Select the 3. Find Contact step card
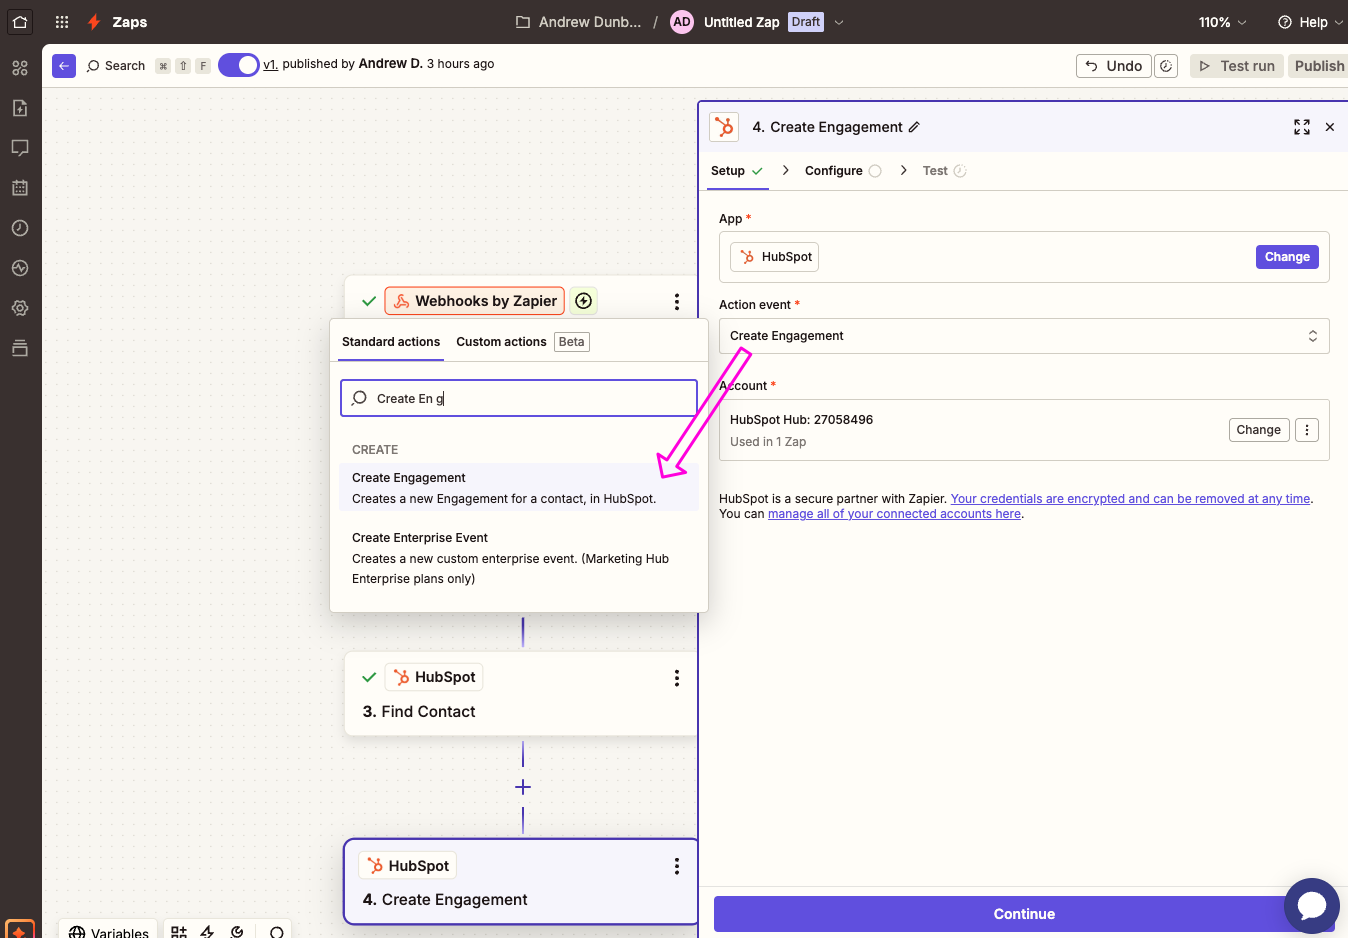The image size is (1348, 938). tap(520, 694)
